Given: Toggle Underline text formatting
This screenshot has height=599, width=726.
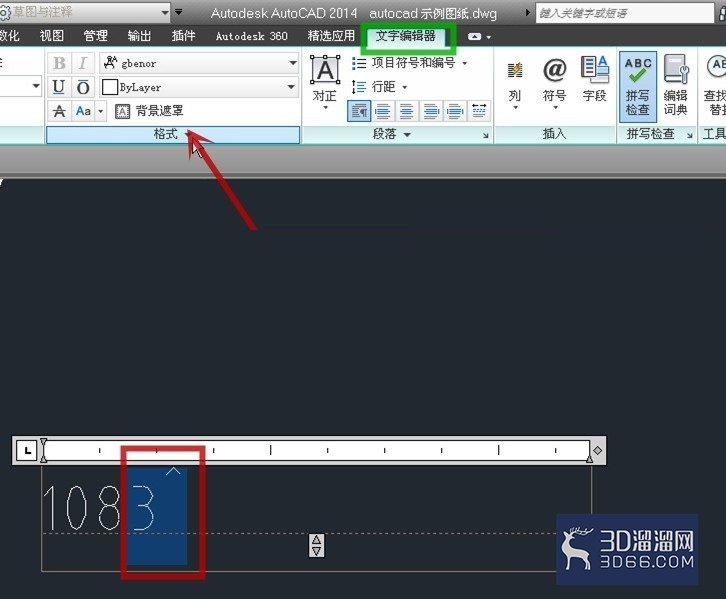Looking at the screenshot, I should point(59,87).
